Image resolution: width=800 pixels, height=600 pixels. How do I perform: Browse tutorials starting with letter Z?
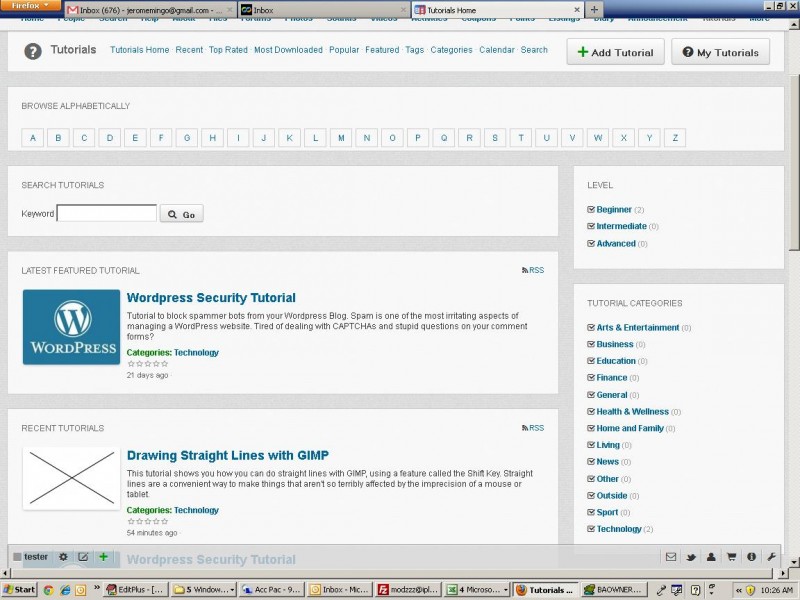[x=675, y=138]
